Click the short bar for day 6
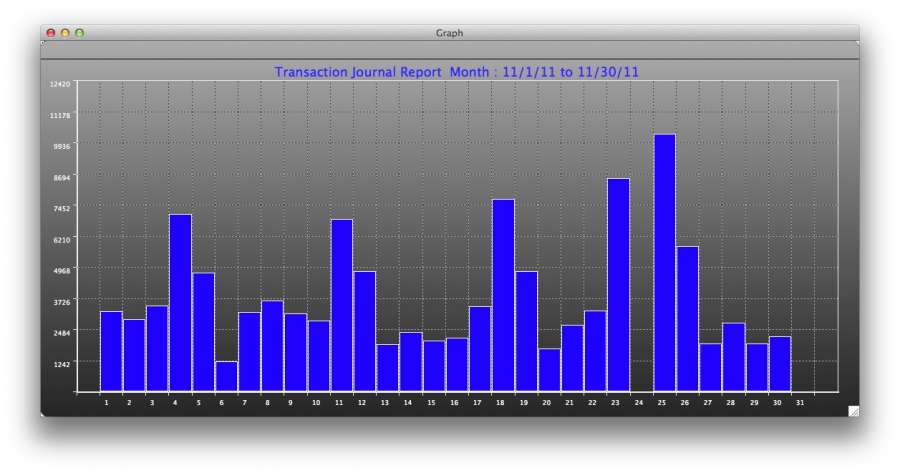Screen dimensions: 900x473 coord(226,376)
